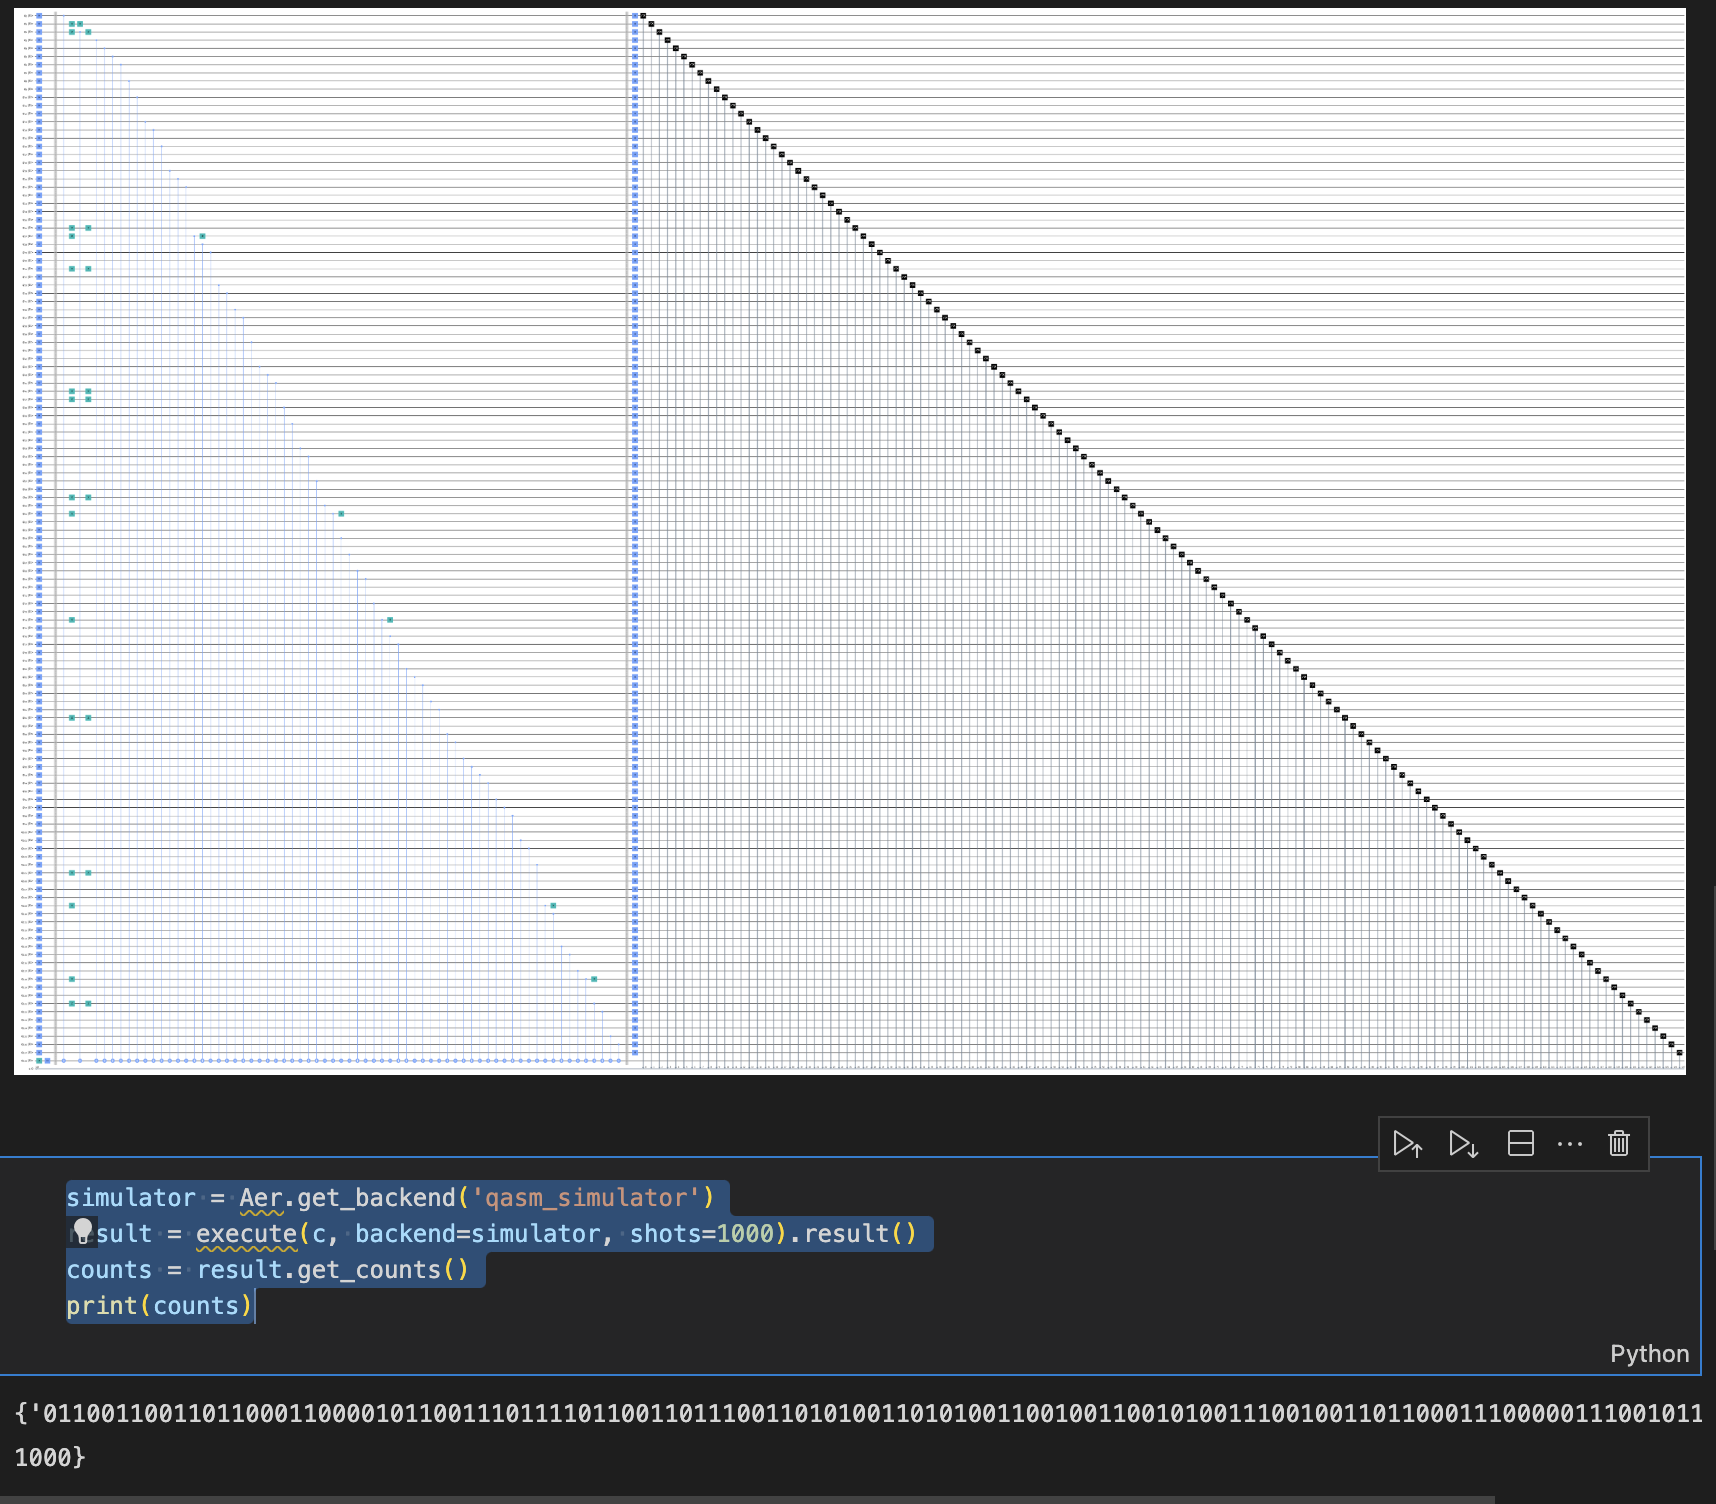The width and height of the screenshot is (1716, 1504).
Task: Click on the 'print(counts)' line
Action: coord(159,1305)
